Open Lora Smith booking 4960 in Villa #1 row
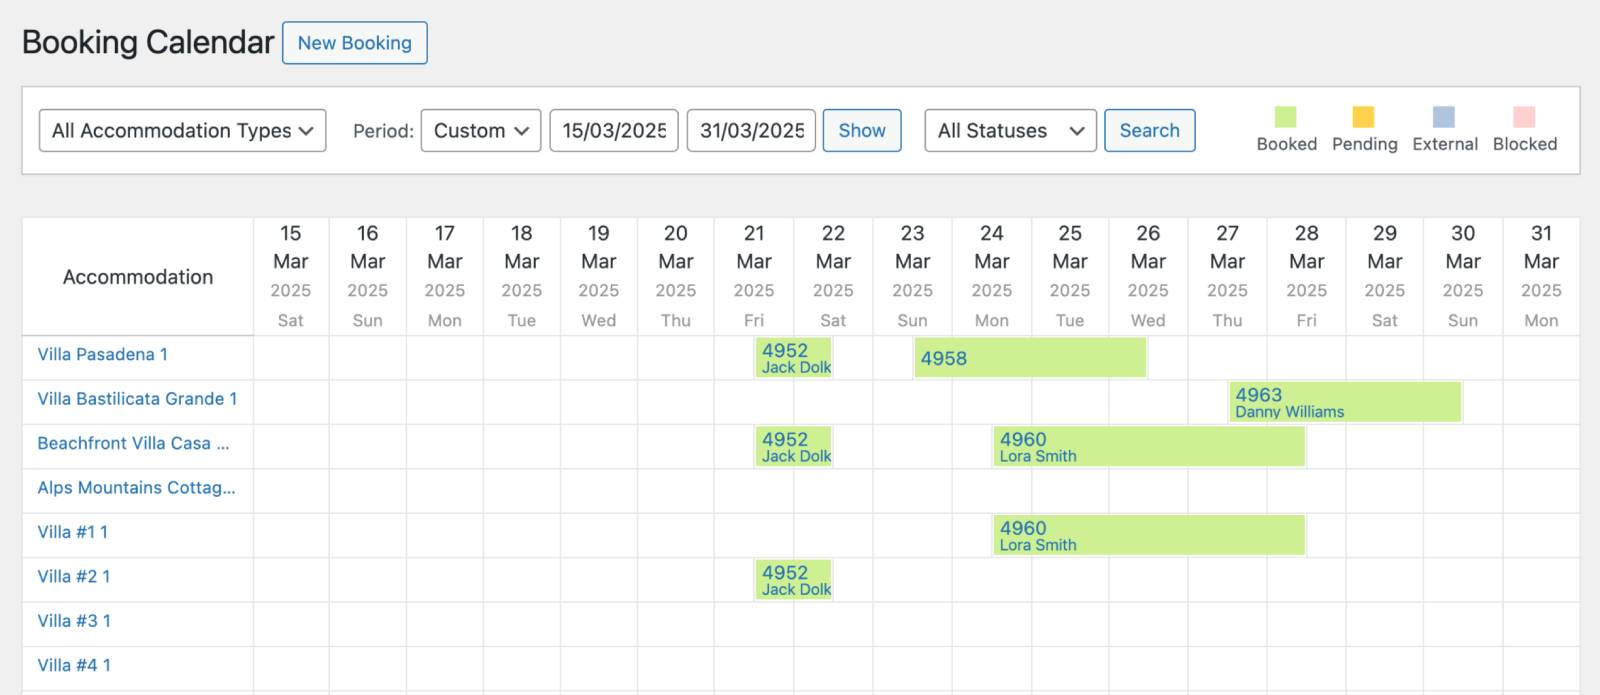The width and height of the screenshot is (1600, 695). coord(1148,535)
